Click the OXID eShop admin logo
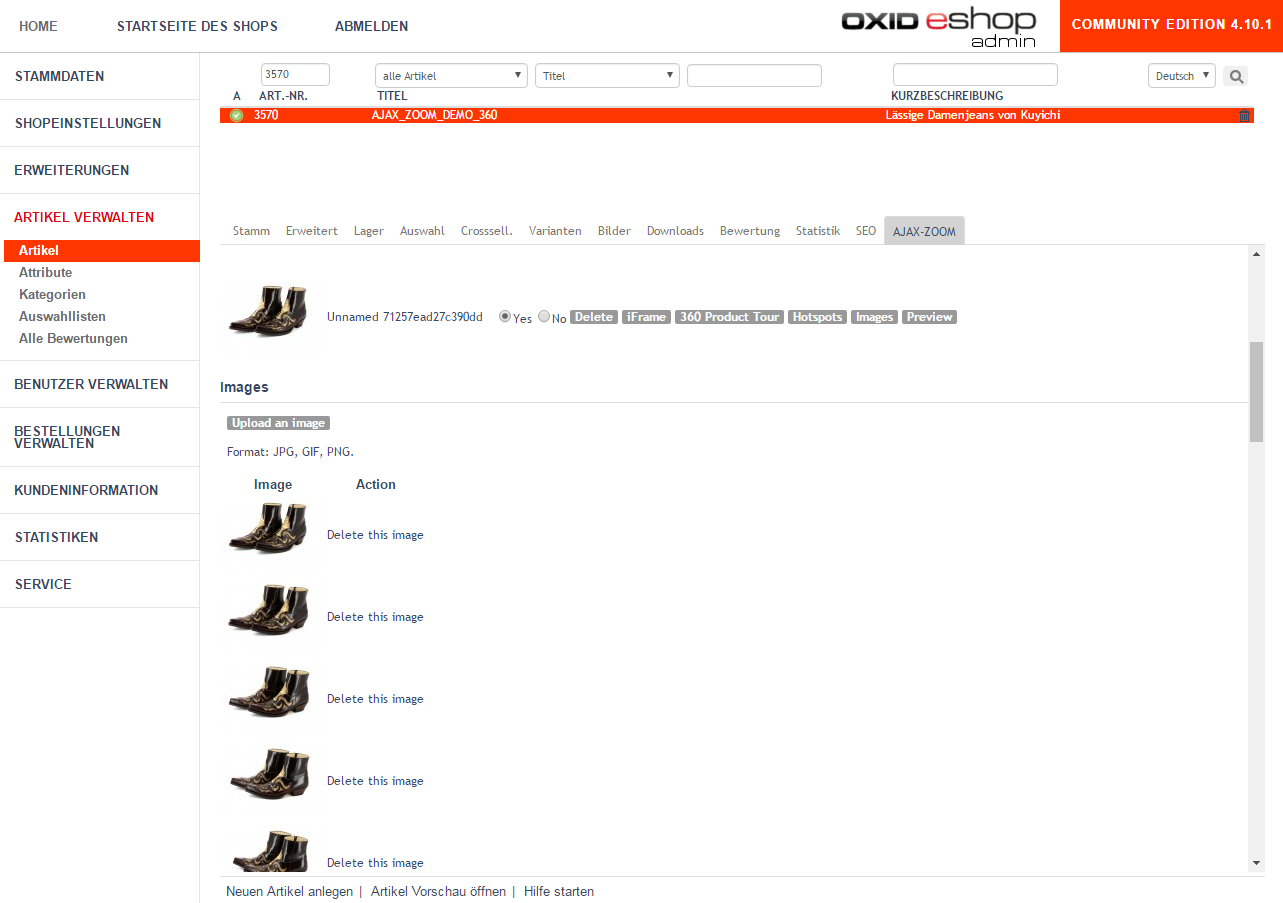The height and width of the screenshot is (903, 1283). (938, 28)
